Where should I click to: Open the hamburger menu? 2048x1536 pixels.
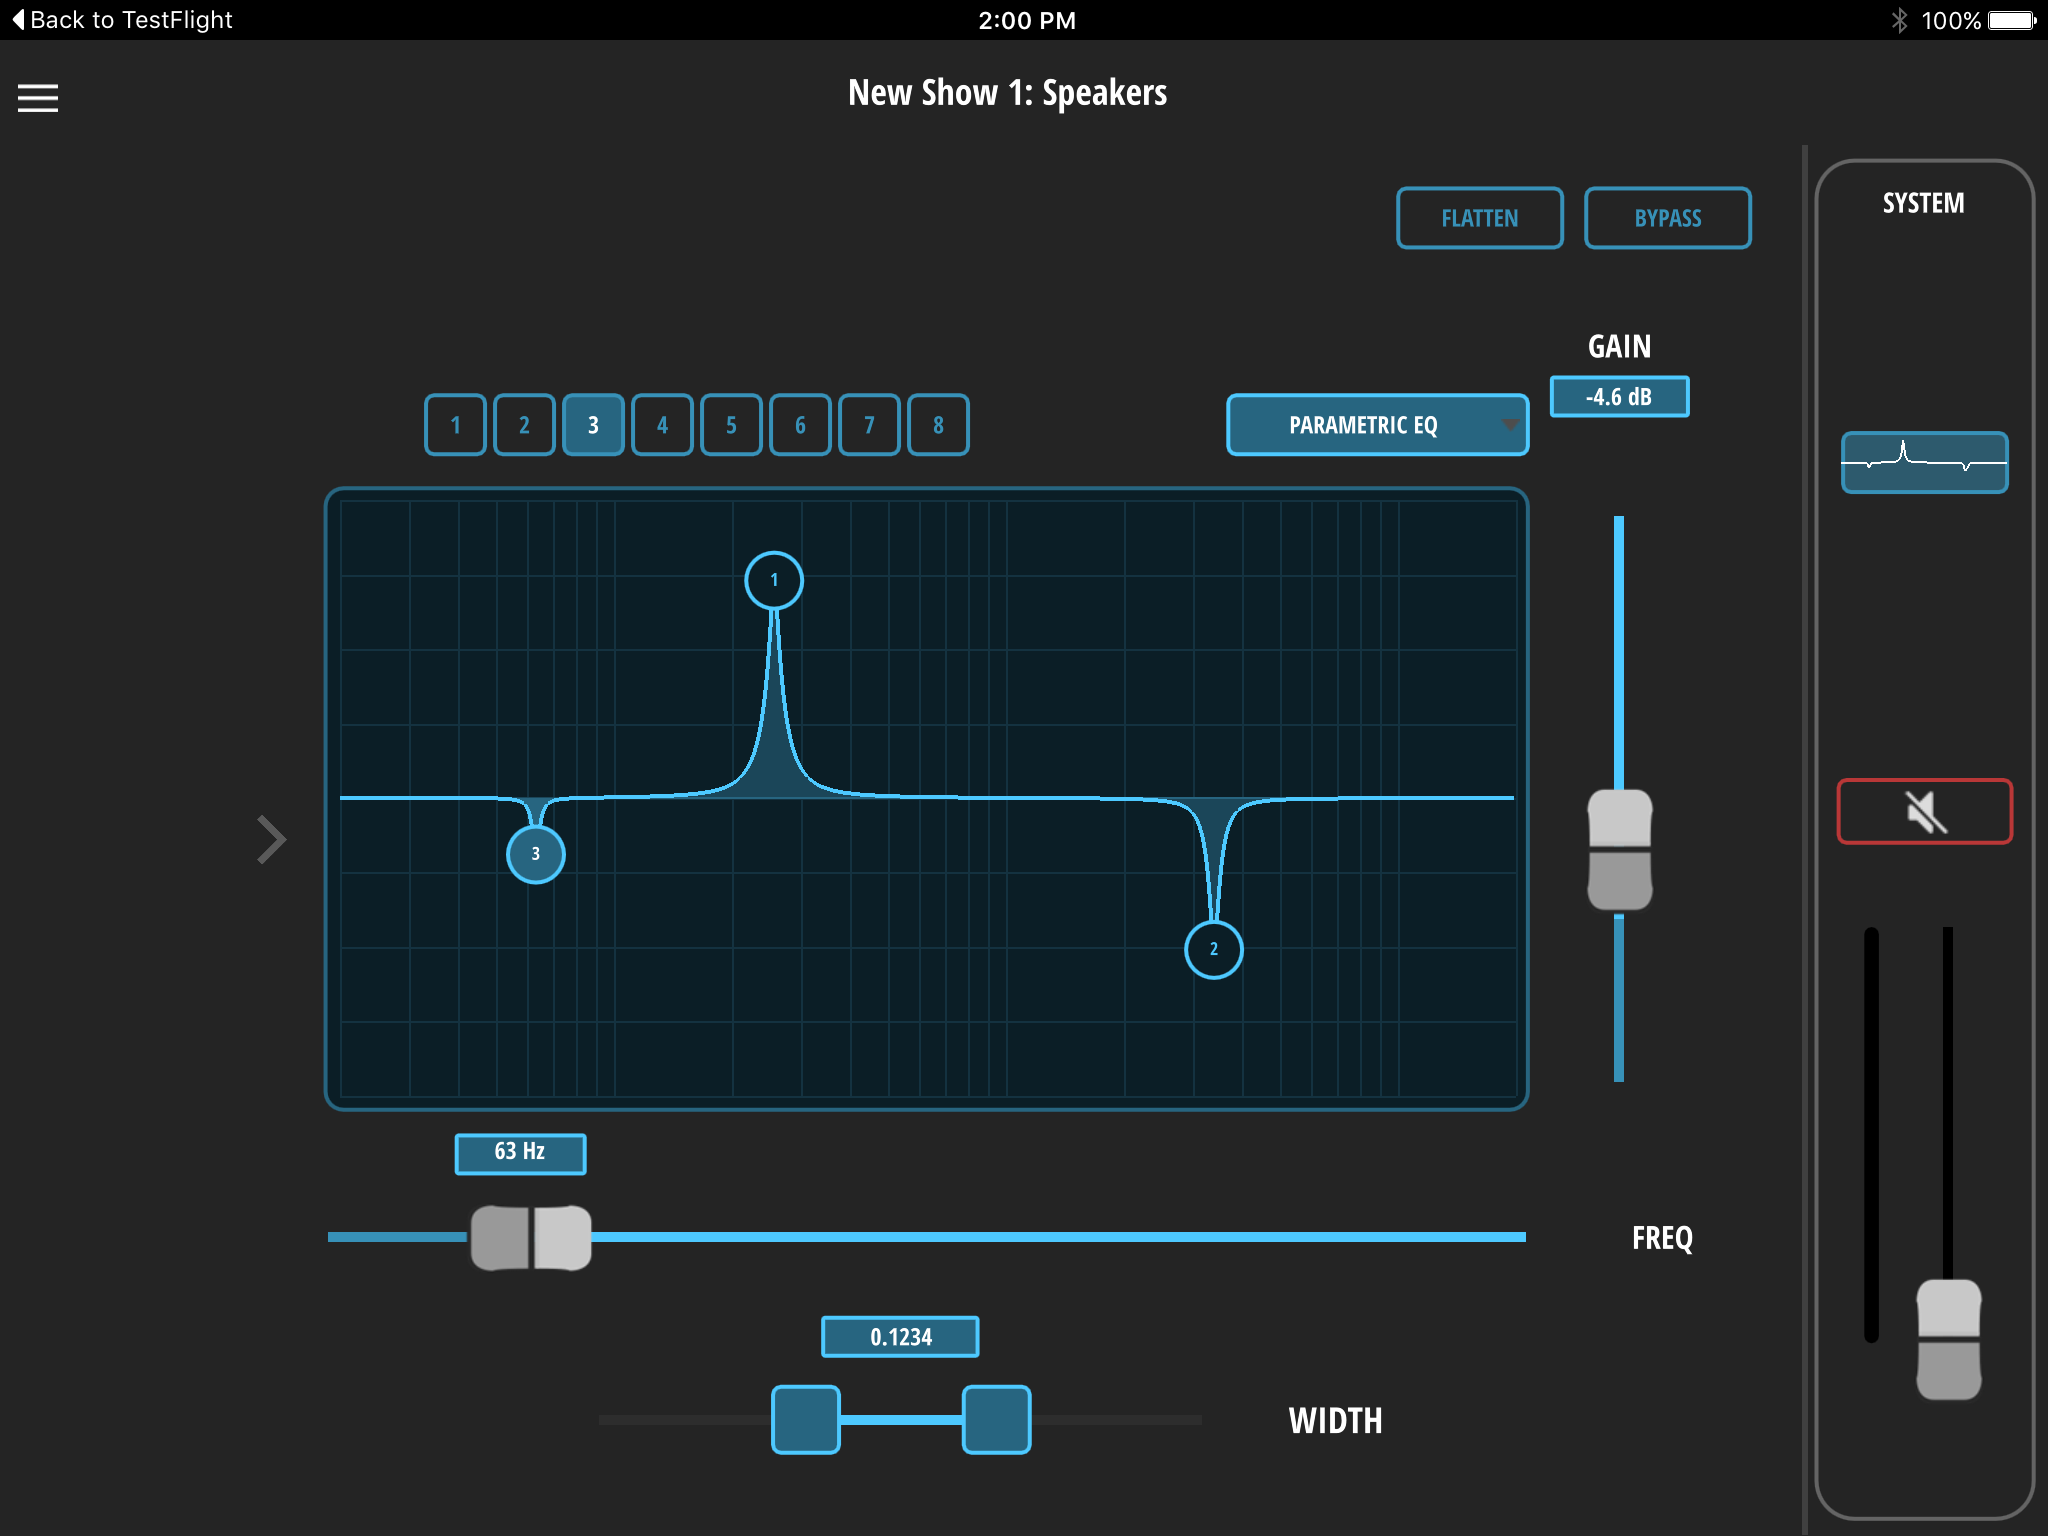pyautogui.click(x=38, y=98)
